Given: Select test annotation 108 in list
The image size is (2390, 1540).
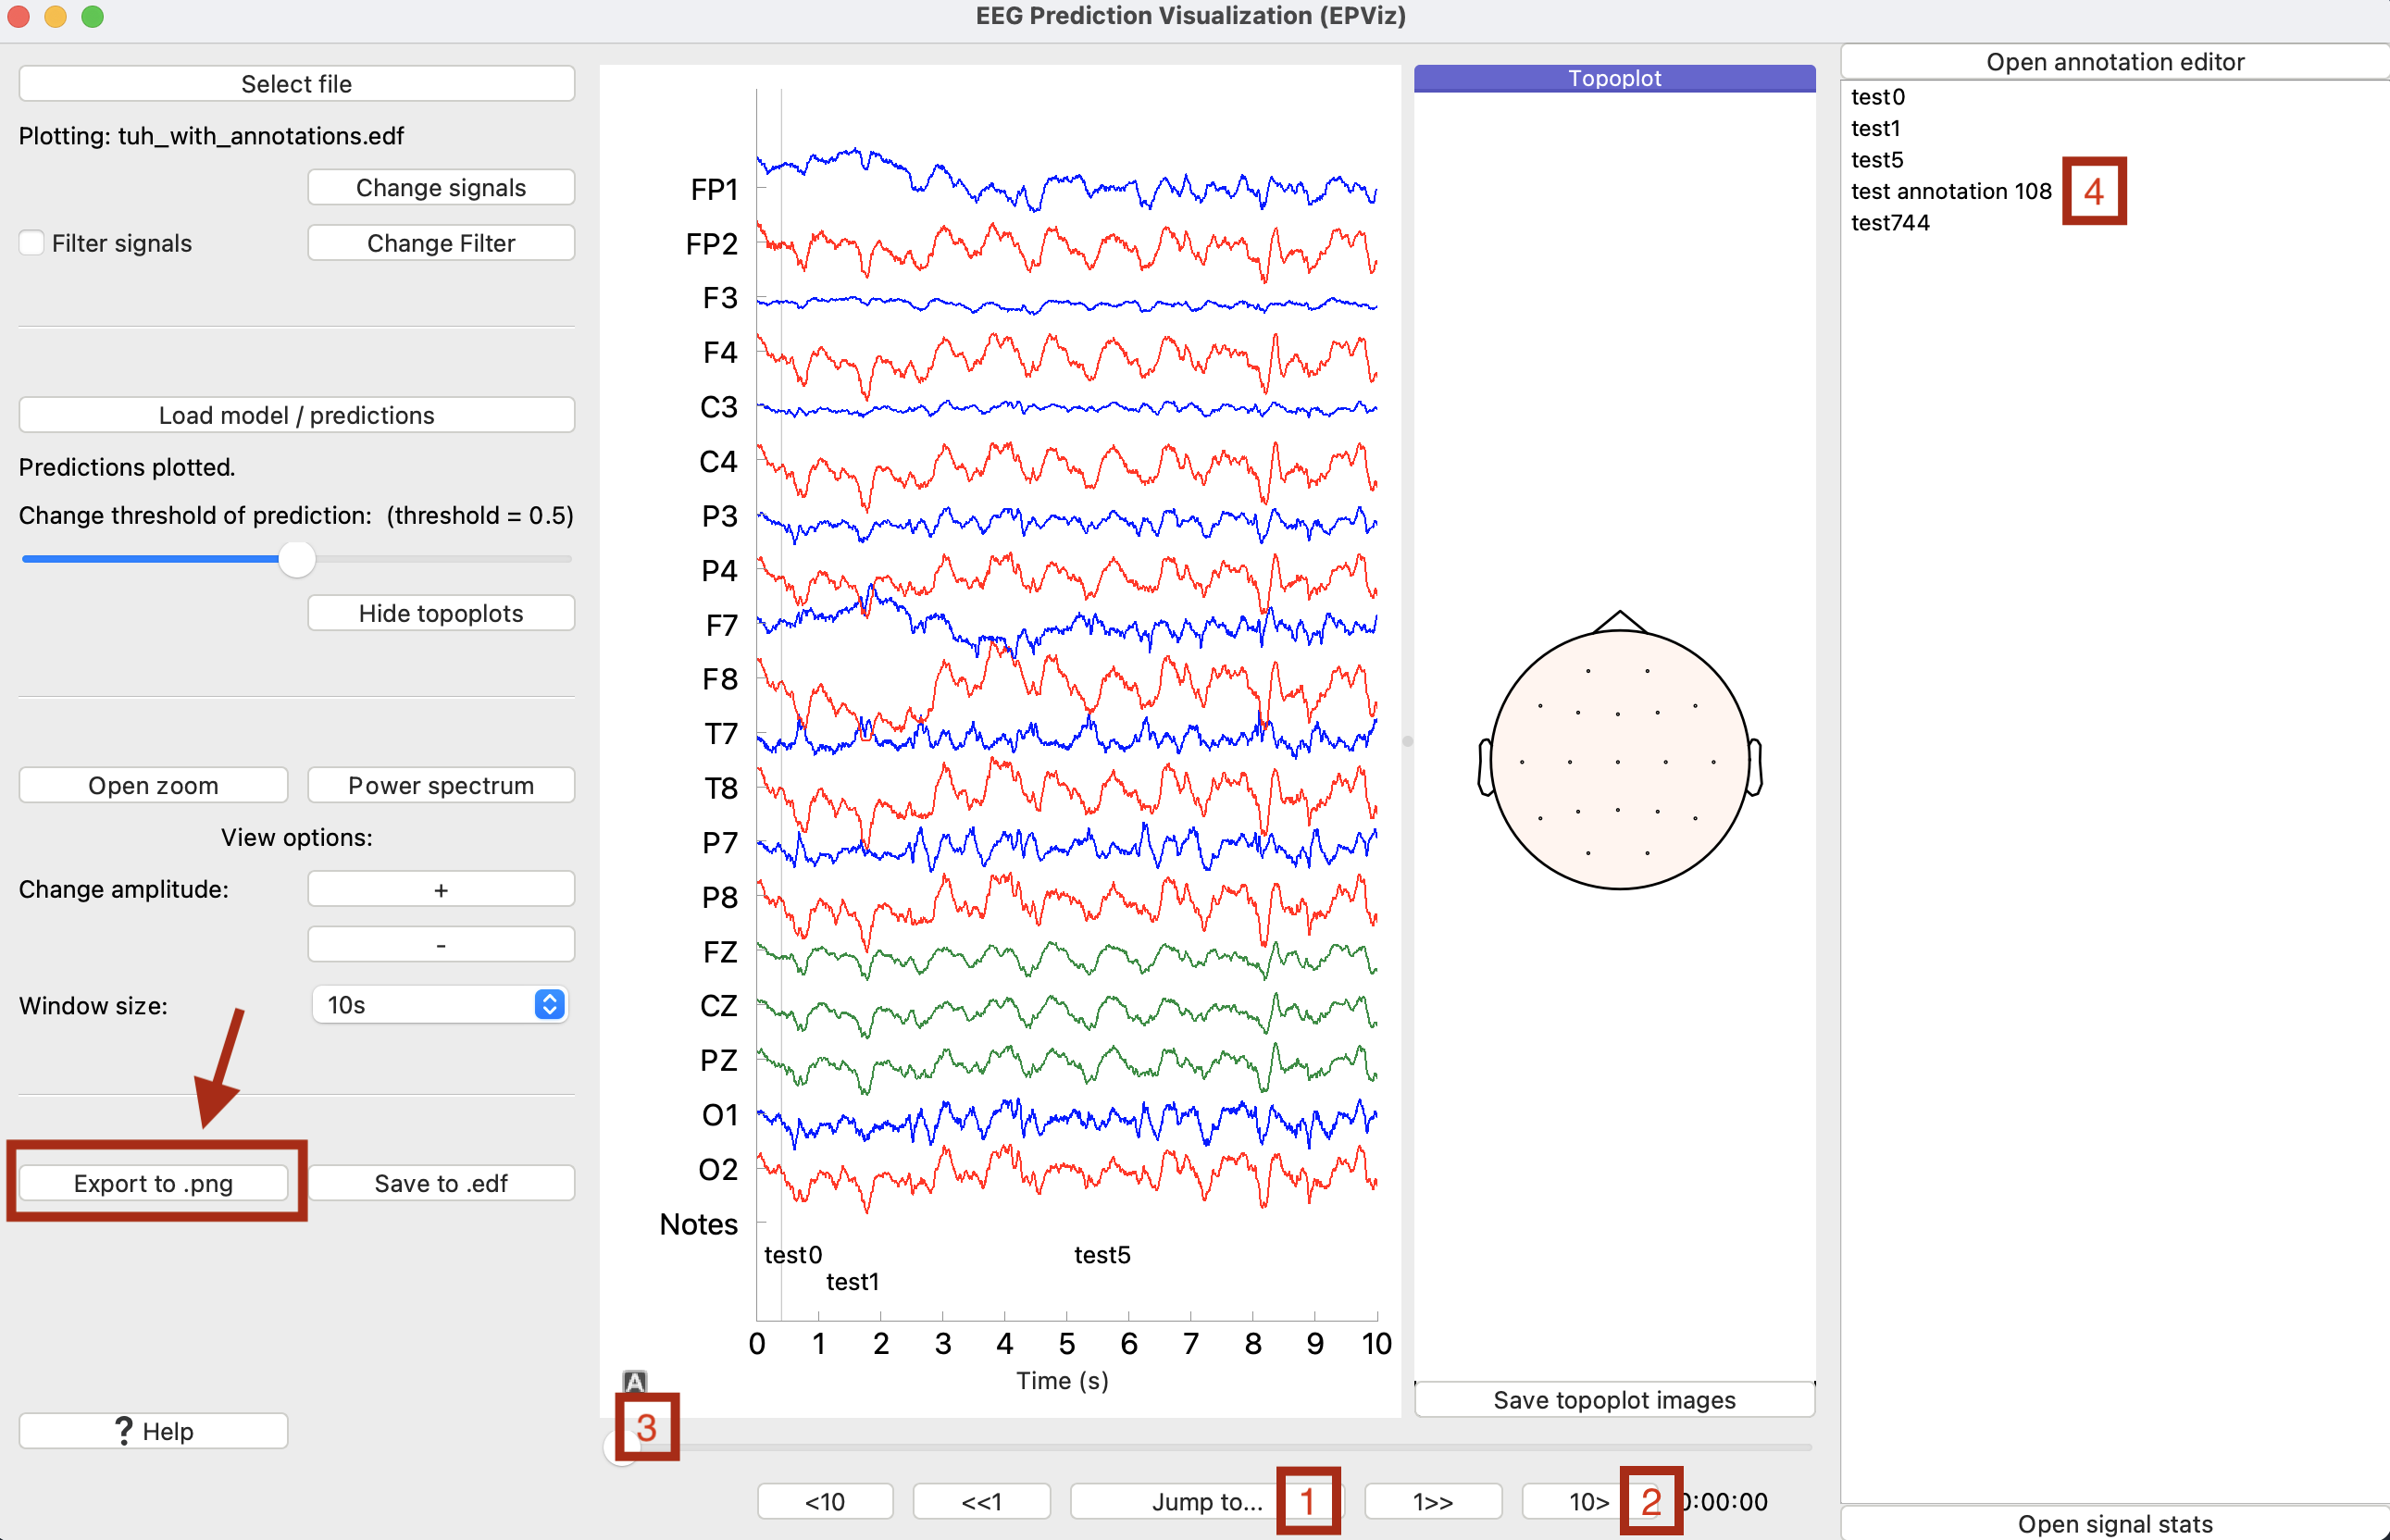Looking at the screenshot, I should tap(1950, 191).
